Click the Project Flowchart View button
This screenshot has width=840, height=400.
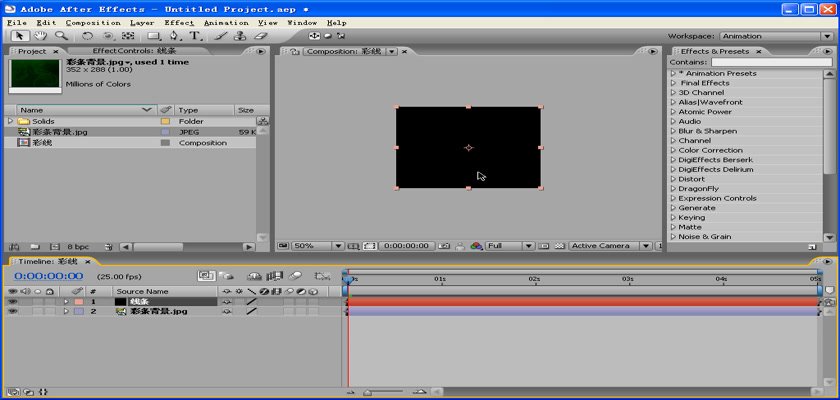(262, 121)
